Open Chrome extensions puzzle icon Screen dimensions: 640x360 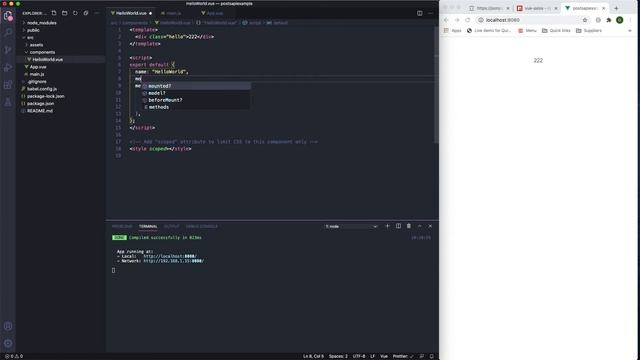(609, 20)
